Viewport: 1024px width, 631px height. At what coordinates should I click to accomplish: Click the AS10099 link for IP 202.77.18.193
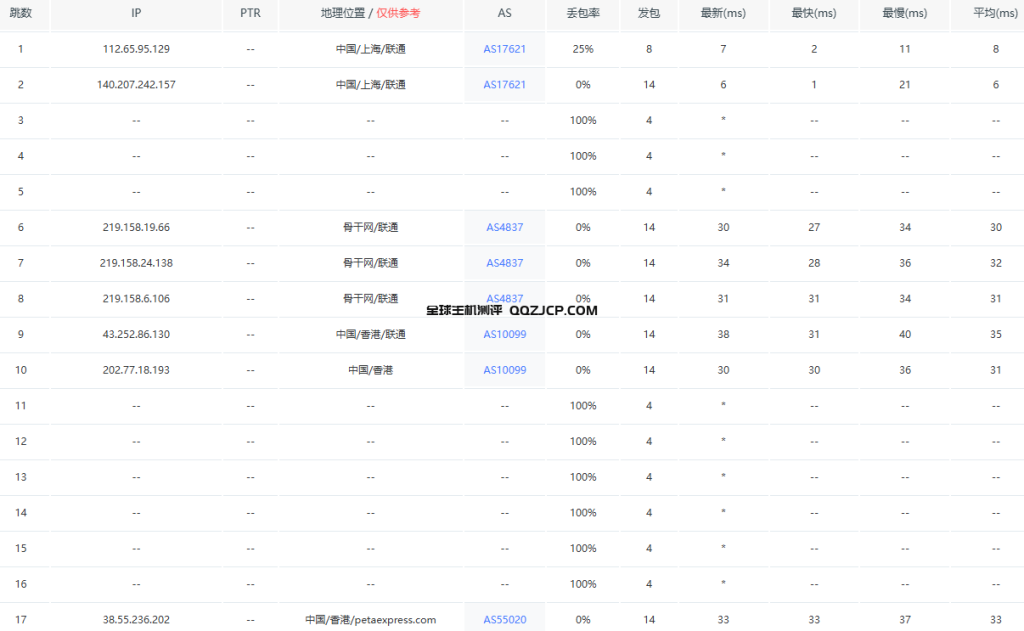[x=504, y=370]
